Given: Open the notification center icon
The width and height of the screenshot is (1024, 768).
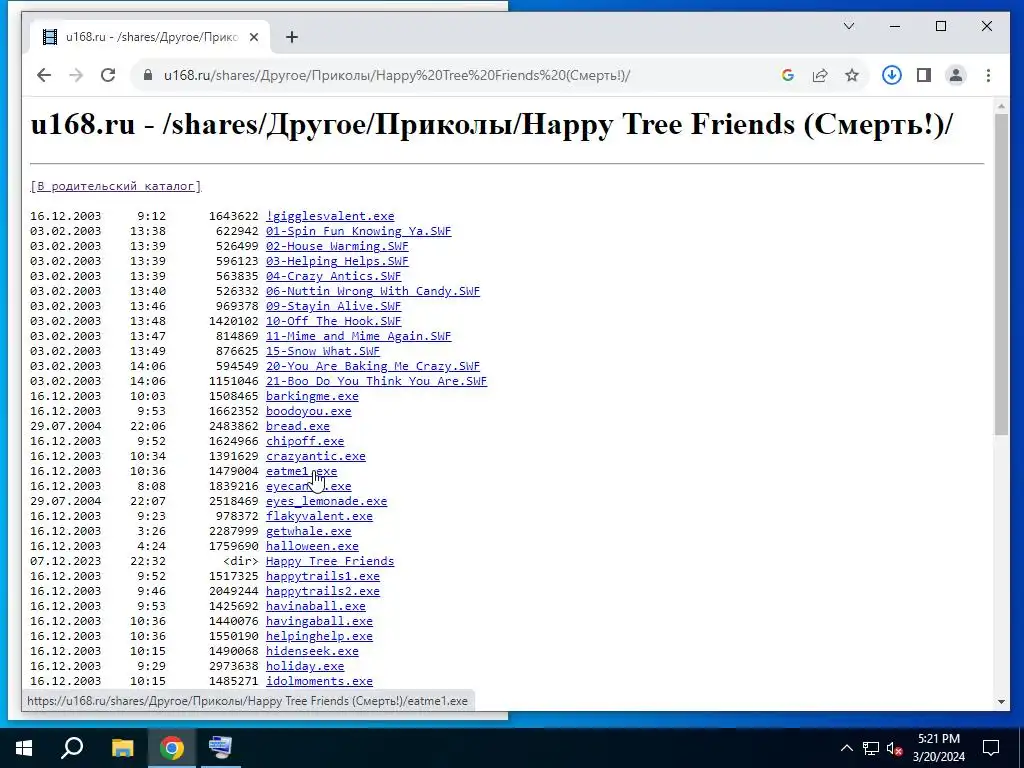Looking at the screenshot, I should pos(991,748).
